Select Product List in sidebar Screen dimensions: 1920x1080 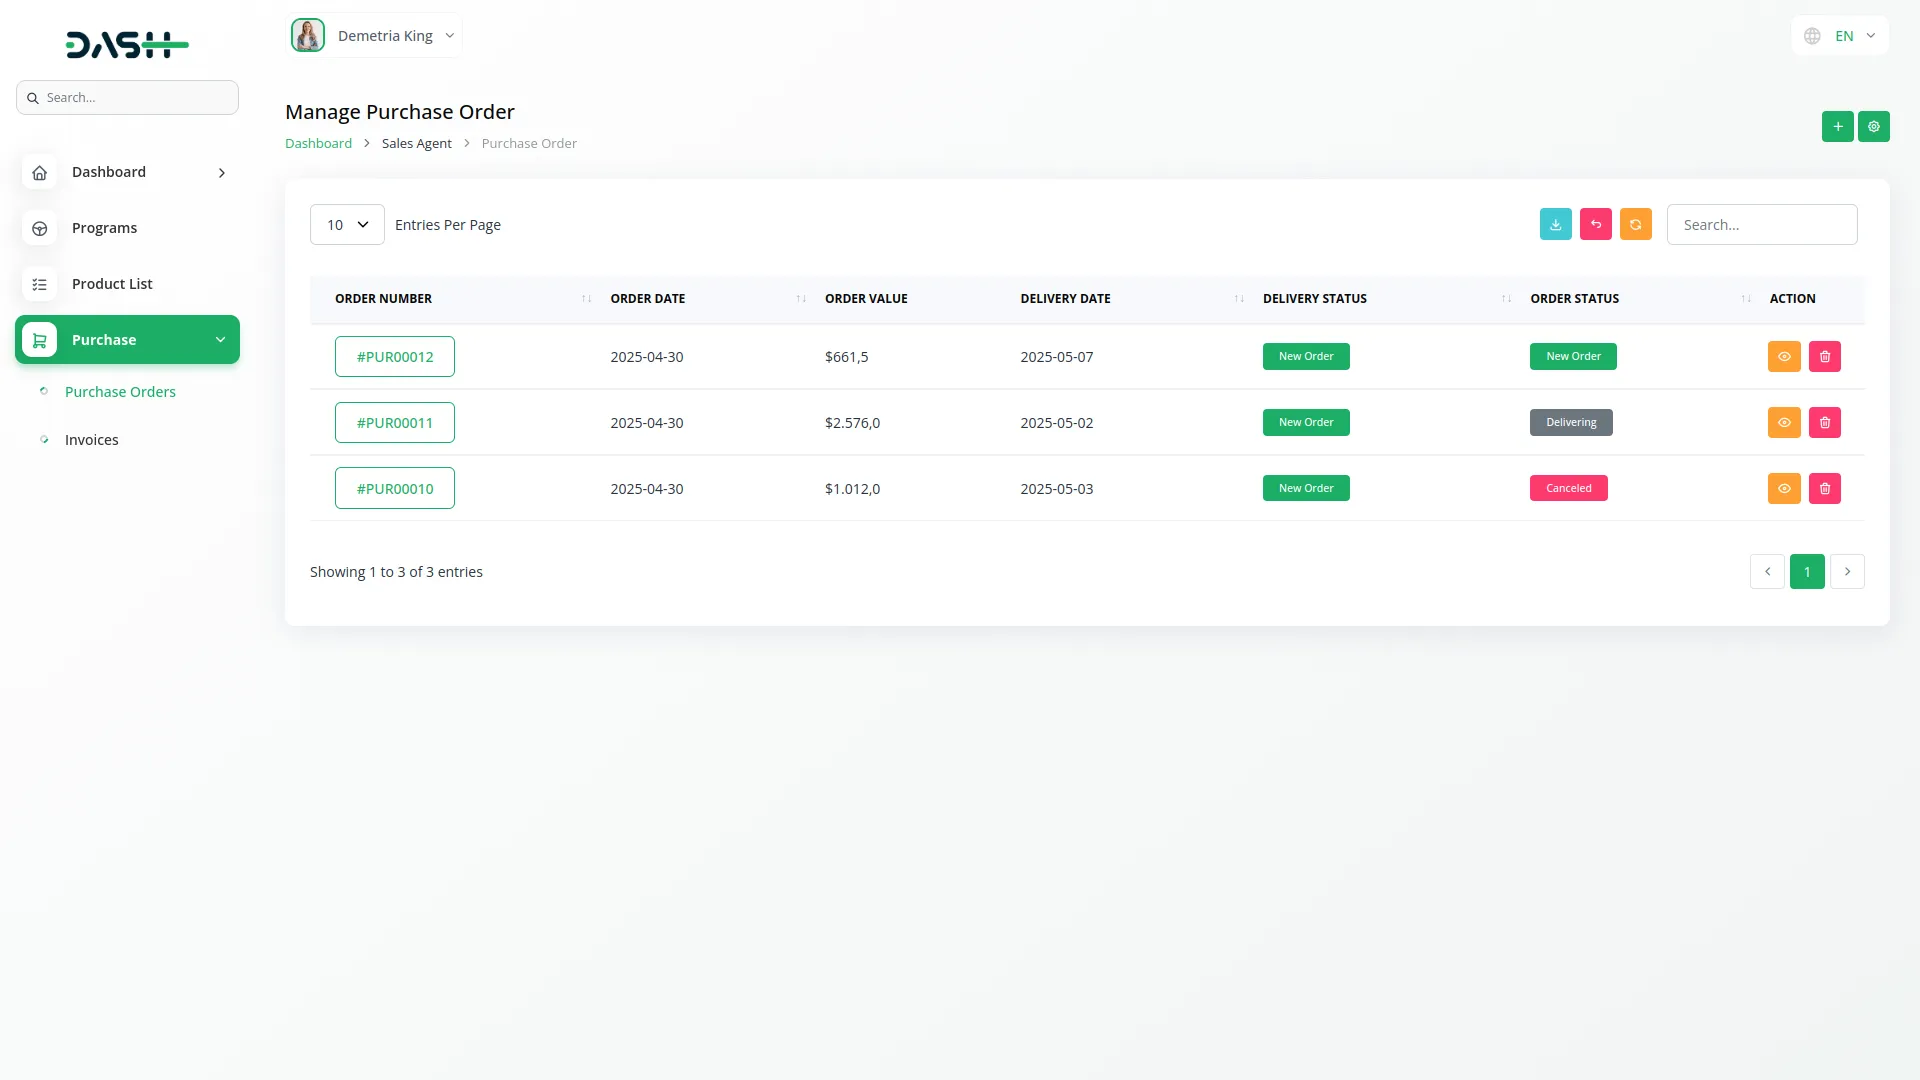coord(112,284)
